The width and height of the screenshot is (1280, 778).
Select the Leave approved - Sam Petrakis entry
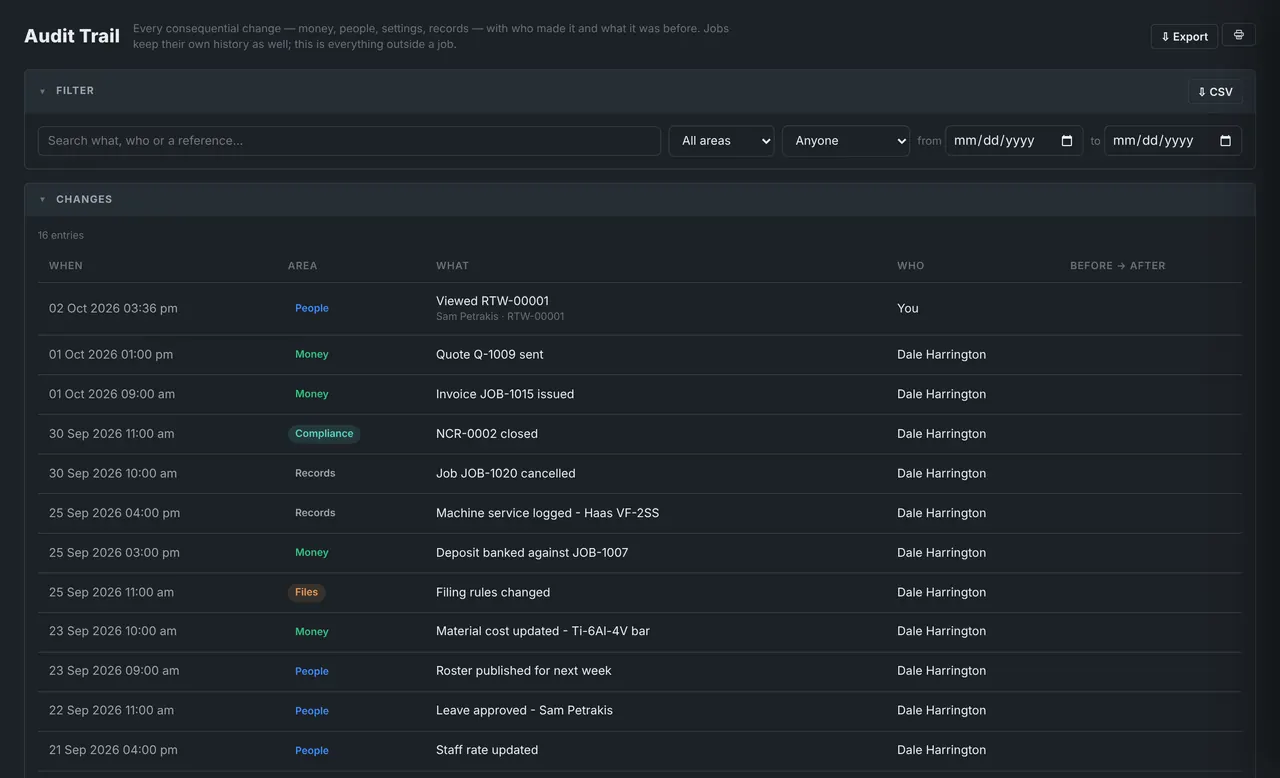pos(640,711)
